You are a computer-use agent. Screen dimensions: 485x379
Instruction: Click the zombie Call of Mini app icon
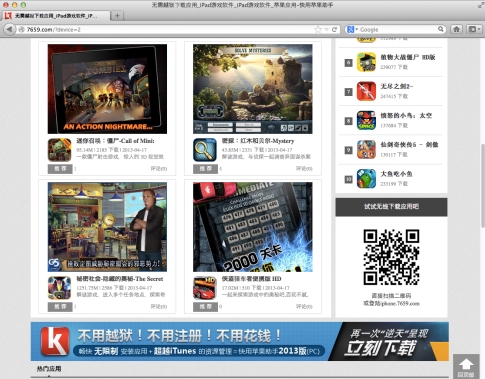coord(59,150)
